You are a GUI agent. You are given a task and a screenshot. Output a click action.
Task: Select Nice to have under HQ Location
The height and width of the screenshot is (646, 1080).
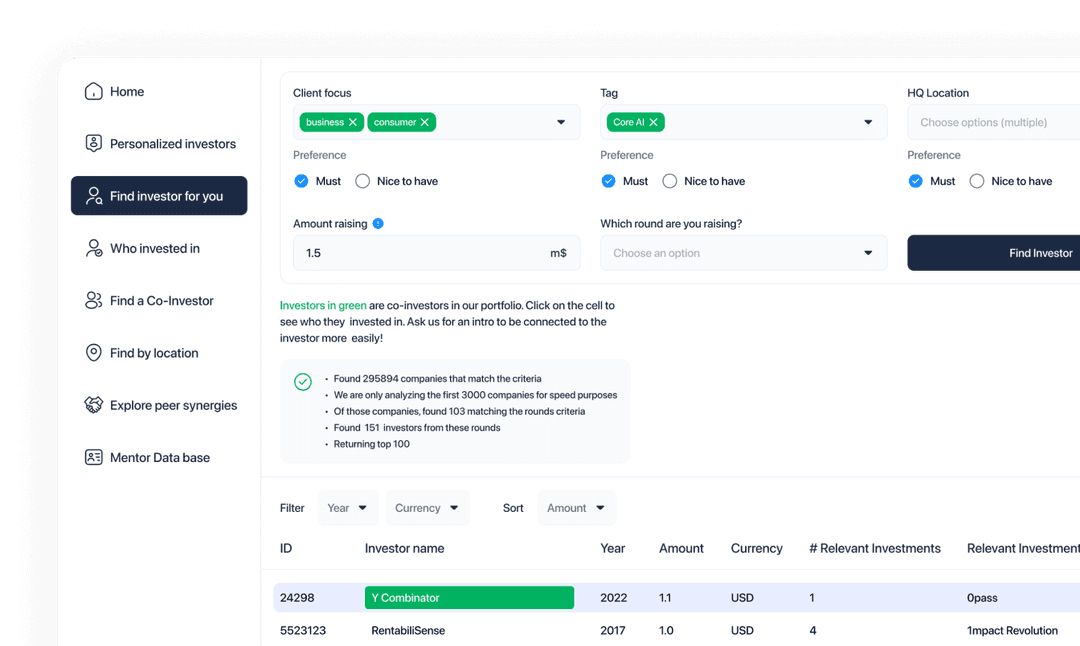click(x=977, y=181)
